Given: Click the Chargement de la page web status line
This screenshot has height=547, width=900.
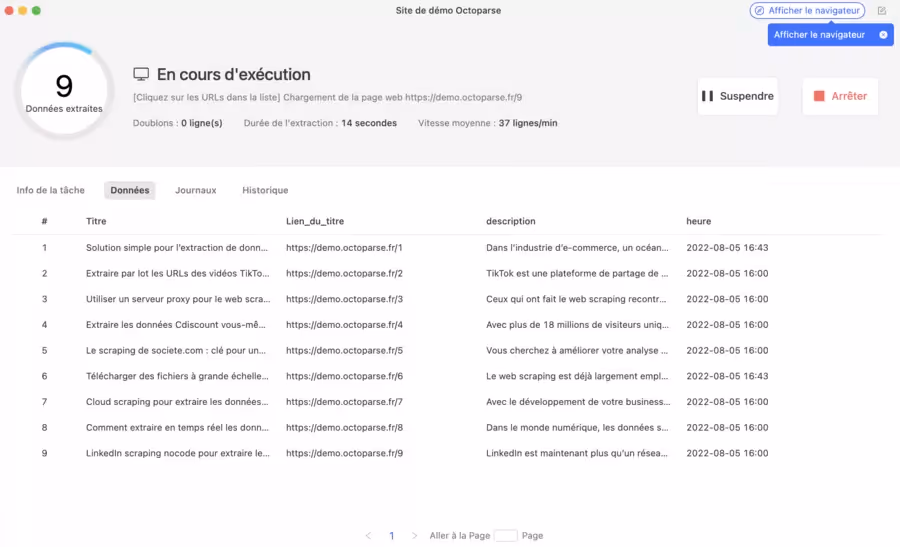Looking at the screenshot, I should [327, 97].
